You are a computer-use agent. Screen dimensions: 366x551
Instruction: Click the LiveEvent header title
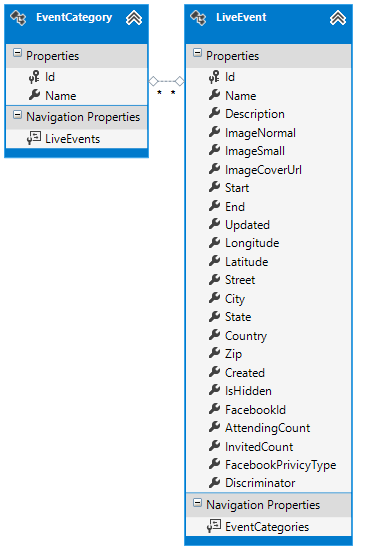241,17
